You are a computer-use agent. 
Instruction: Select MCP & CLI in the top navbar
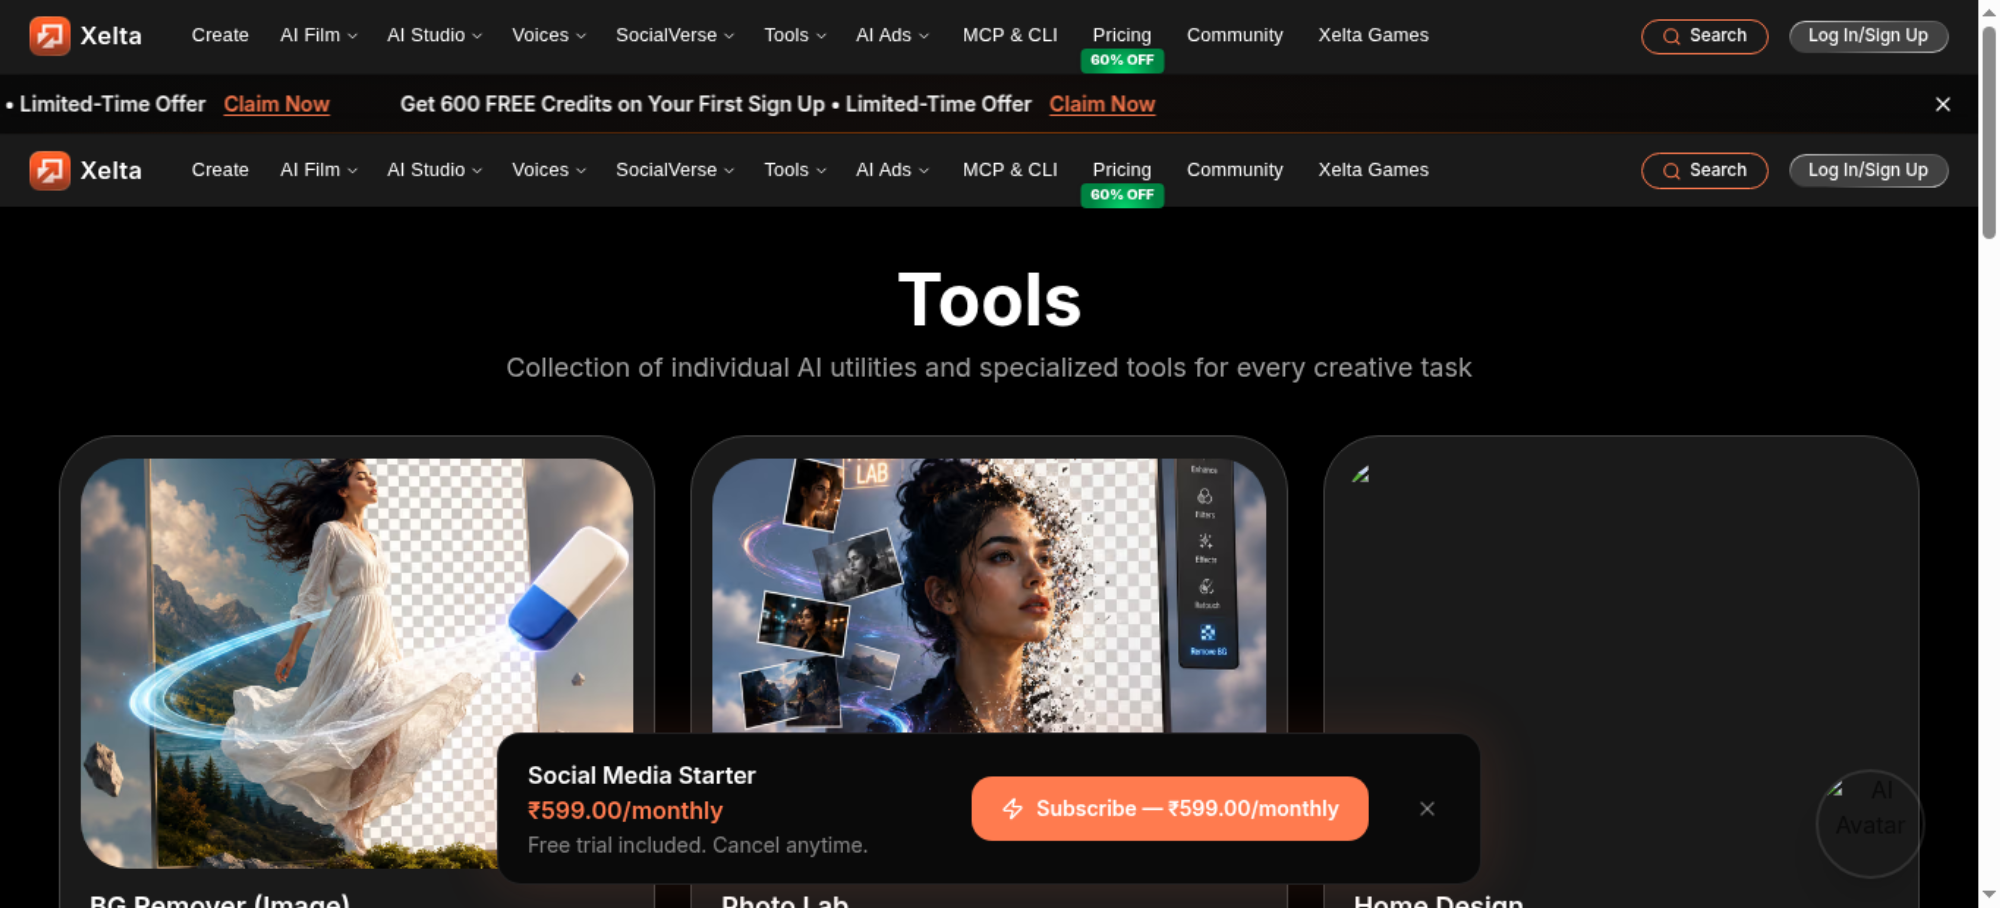tap(1010, 35)
